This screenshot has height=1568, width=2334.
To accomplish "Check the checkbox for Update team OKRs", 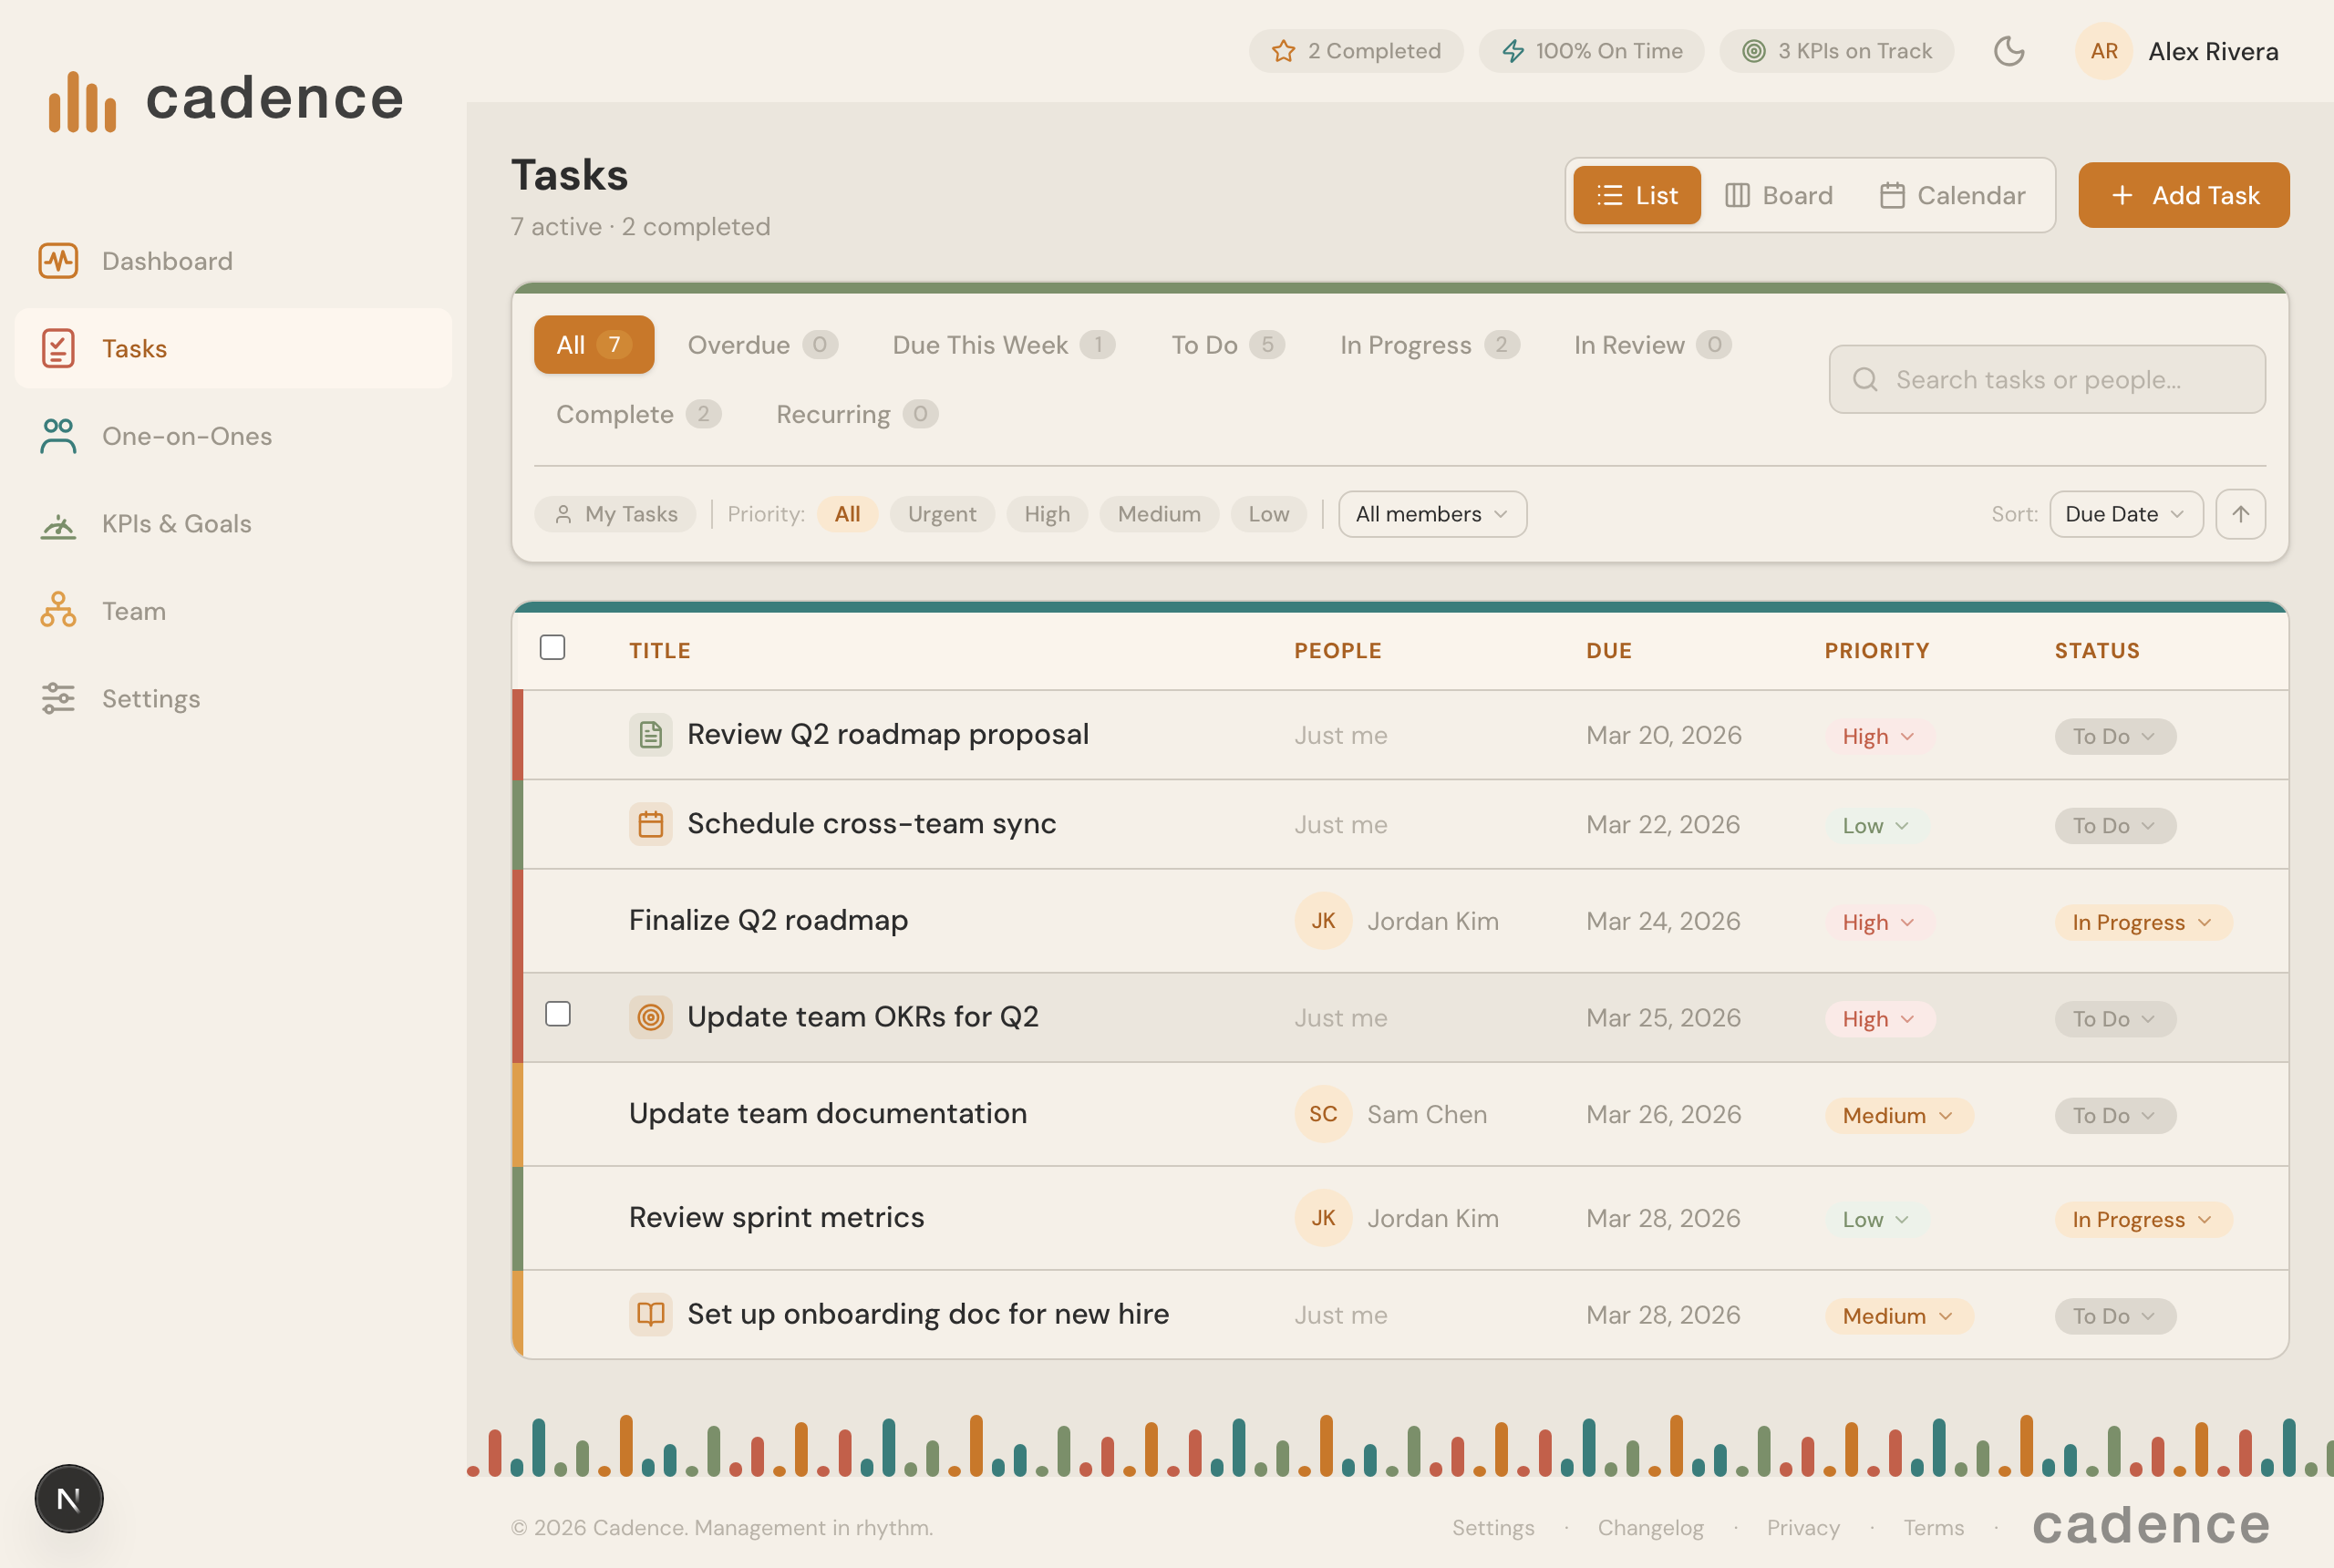I will [558, 1014].
